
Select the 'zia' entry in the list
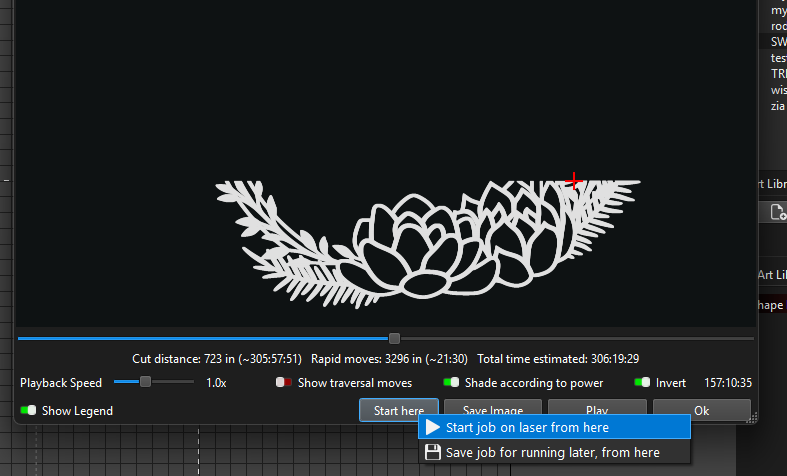click(x=778, y=105)
